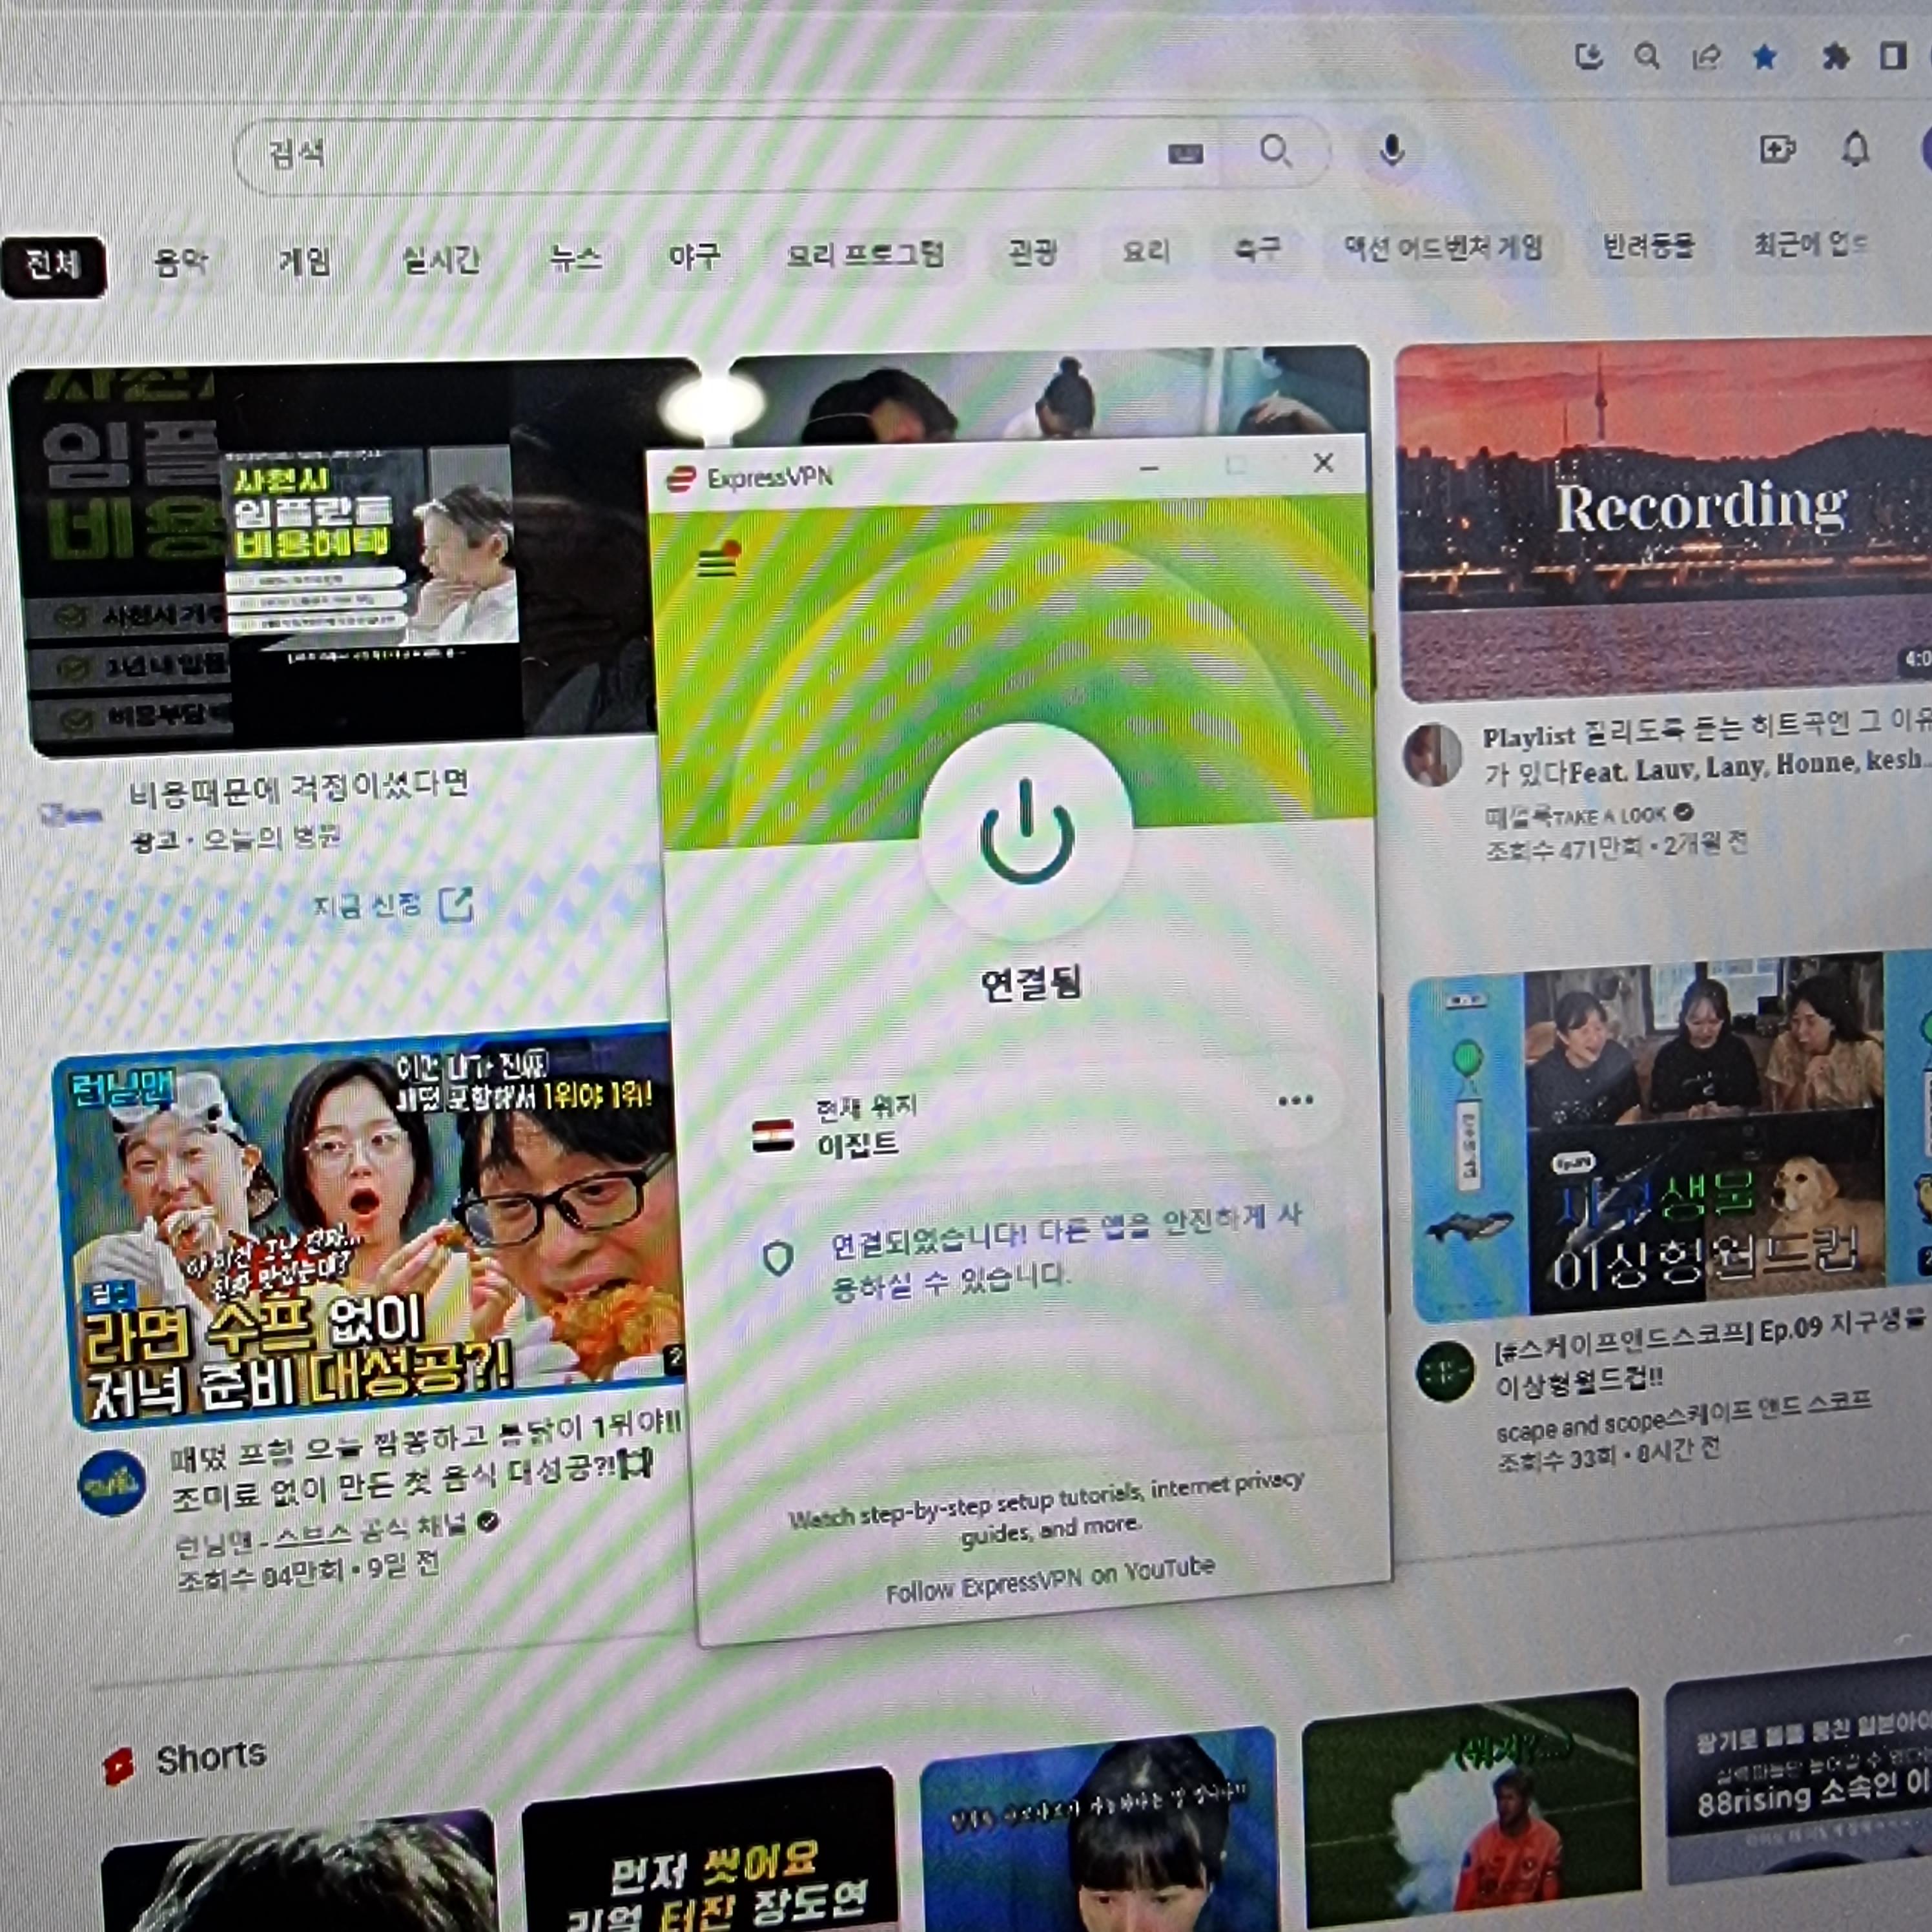Bookmark this page with star icon
Image resolution: width=1932 pixels, height=1932 pixels.
1764,57
